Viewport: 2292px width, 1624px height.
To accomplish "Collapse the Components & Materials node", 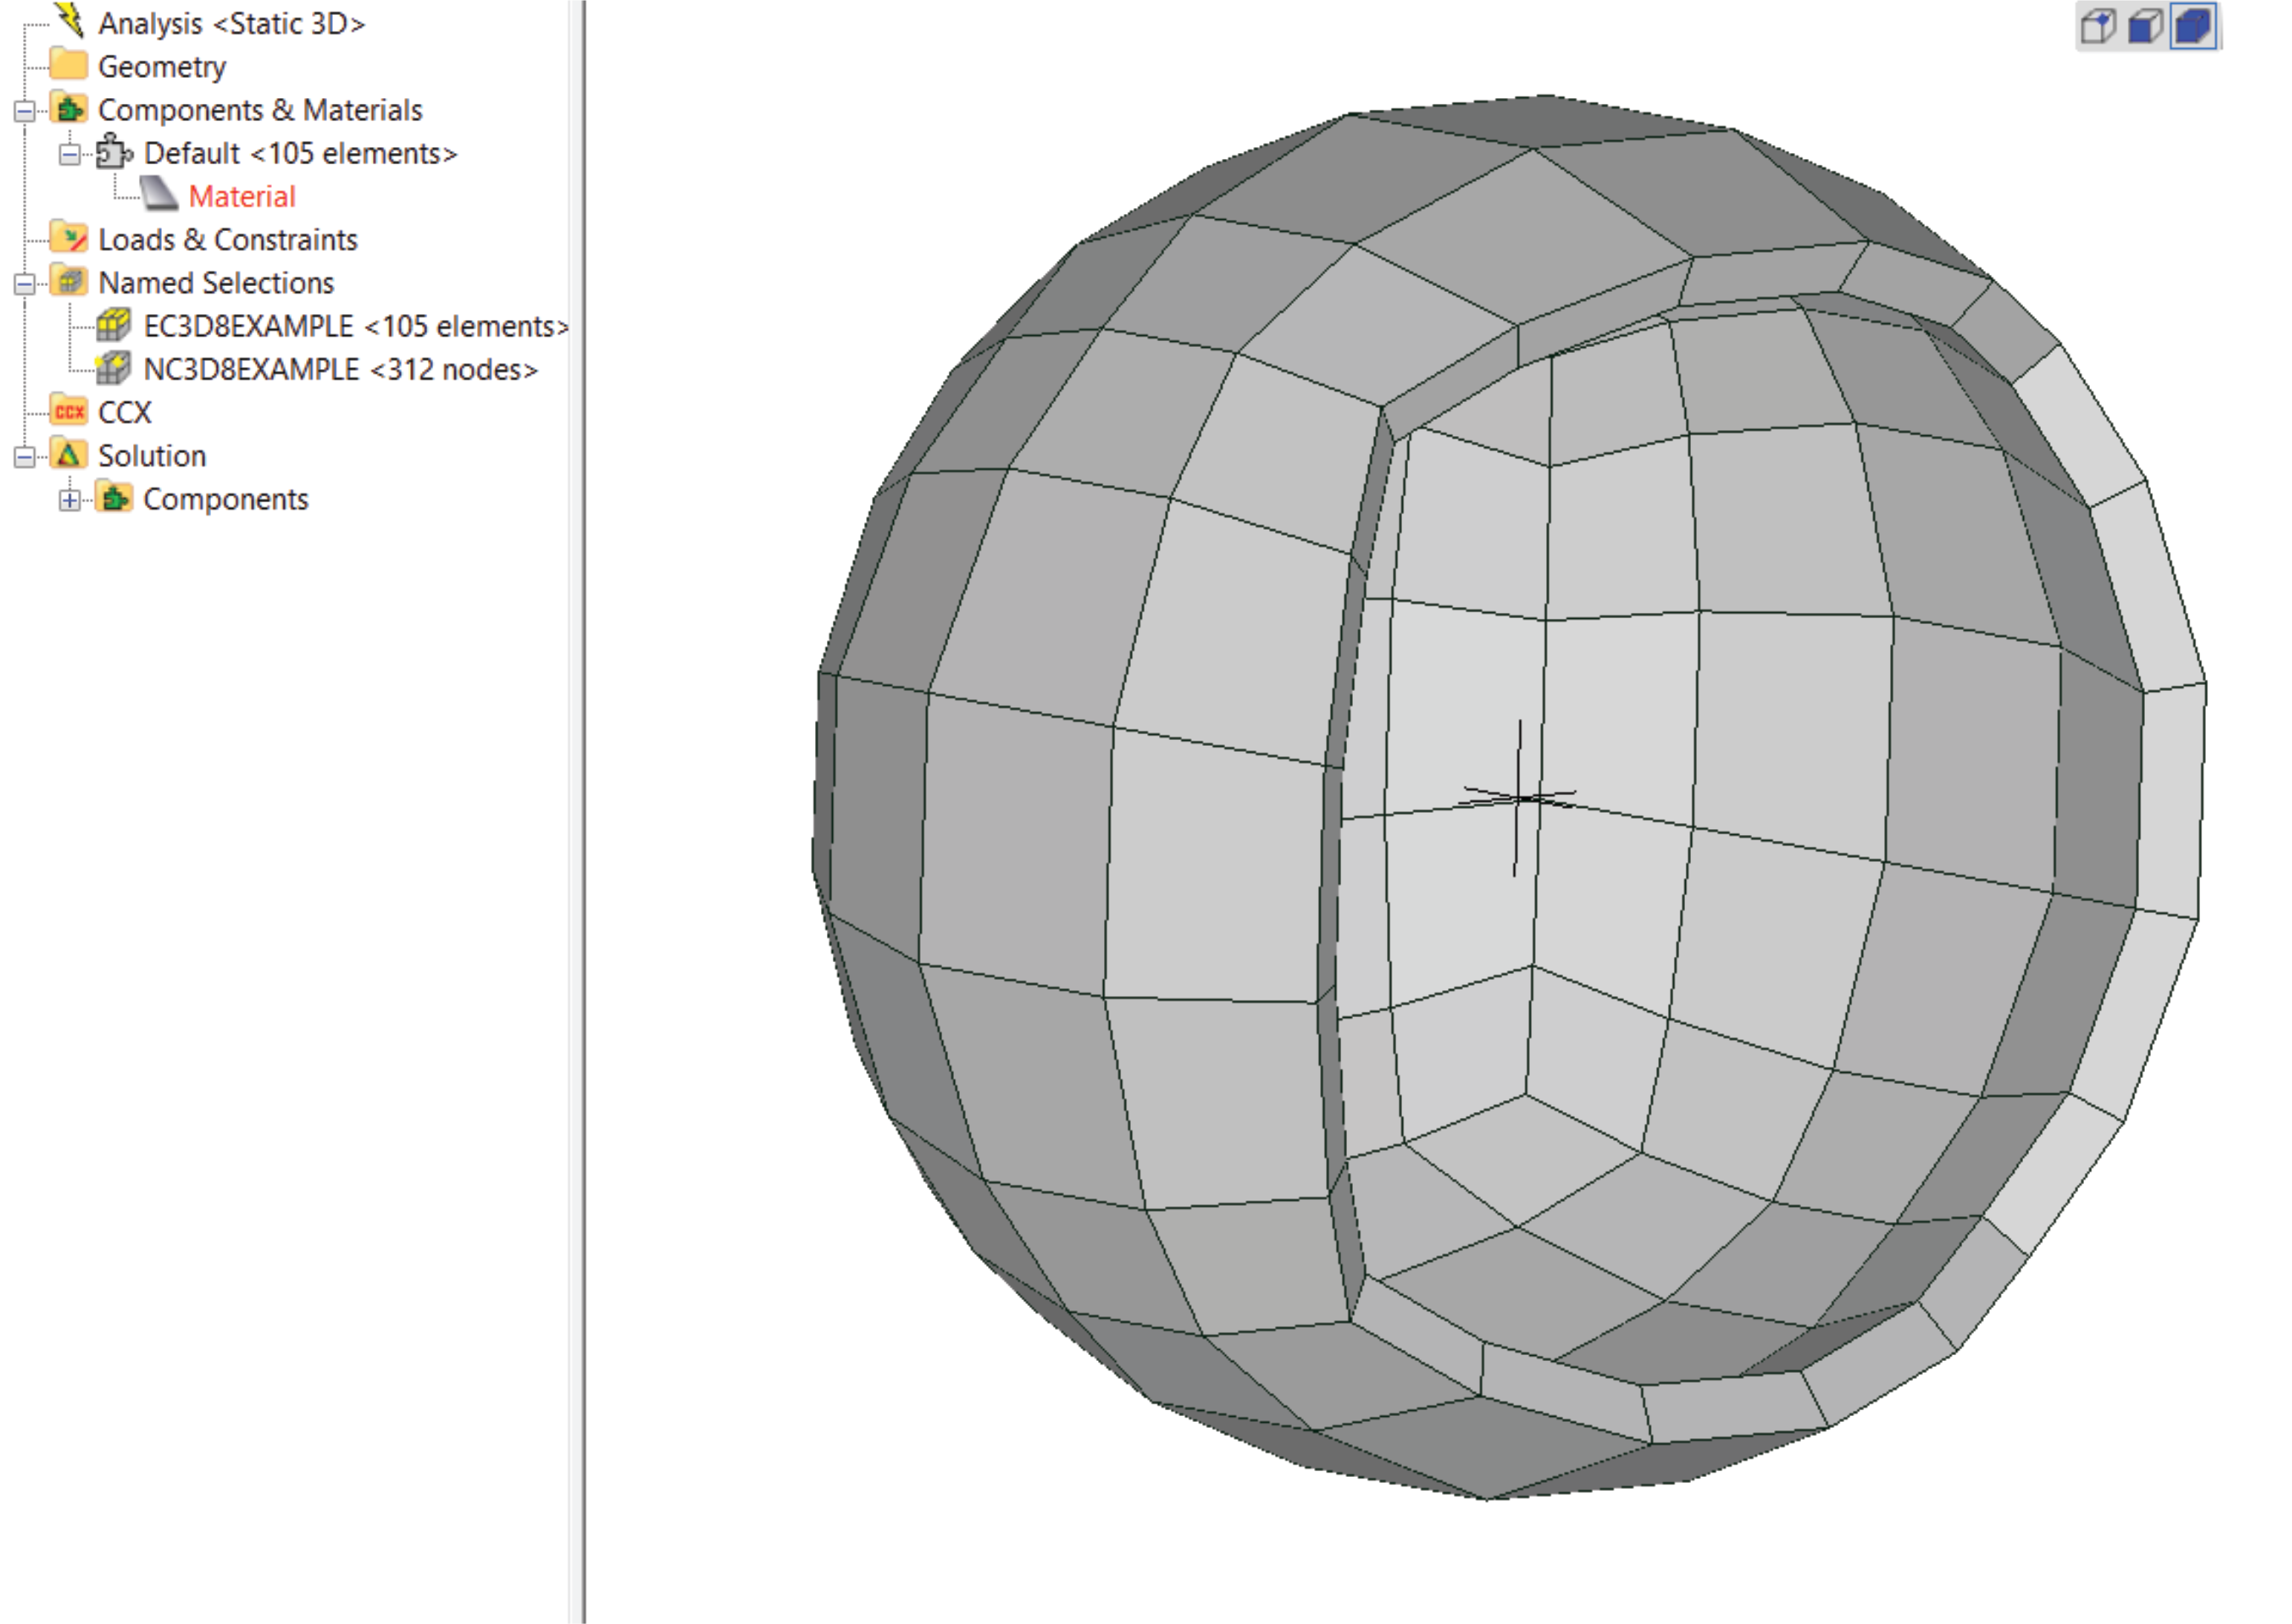I will point(25,110).
